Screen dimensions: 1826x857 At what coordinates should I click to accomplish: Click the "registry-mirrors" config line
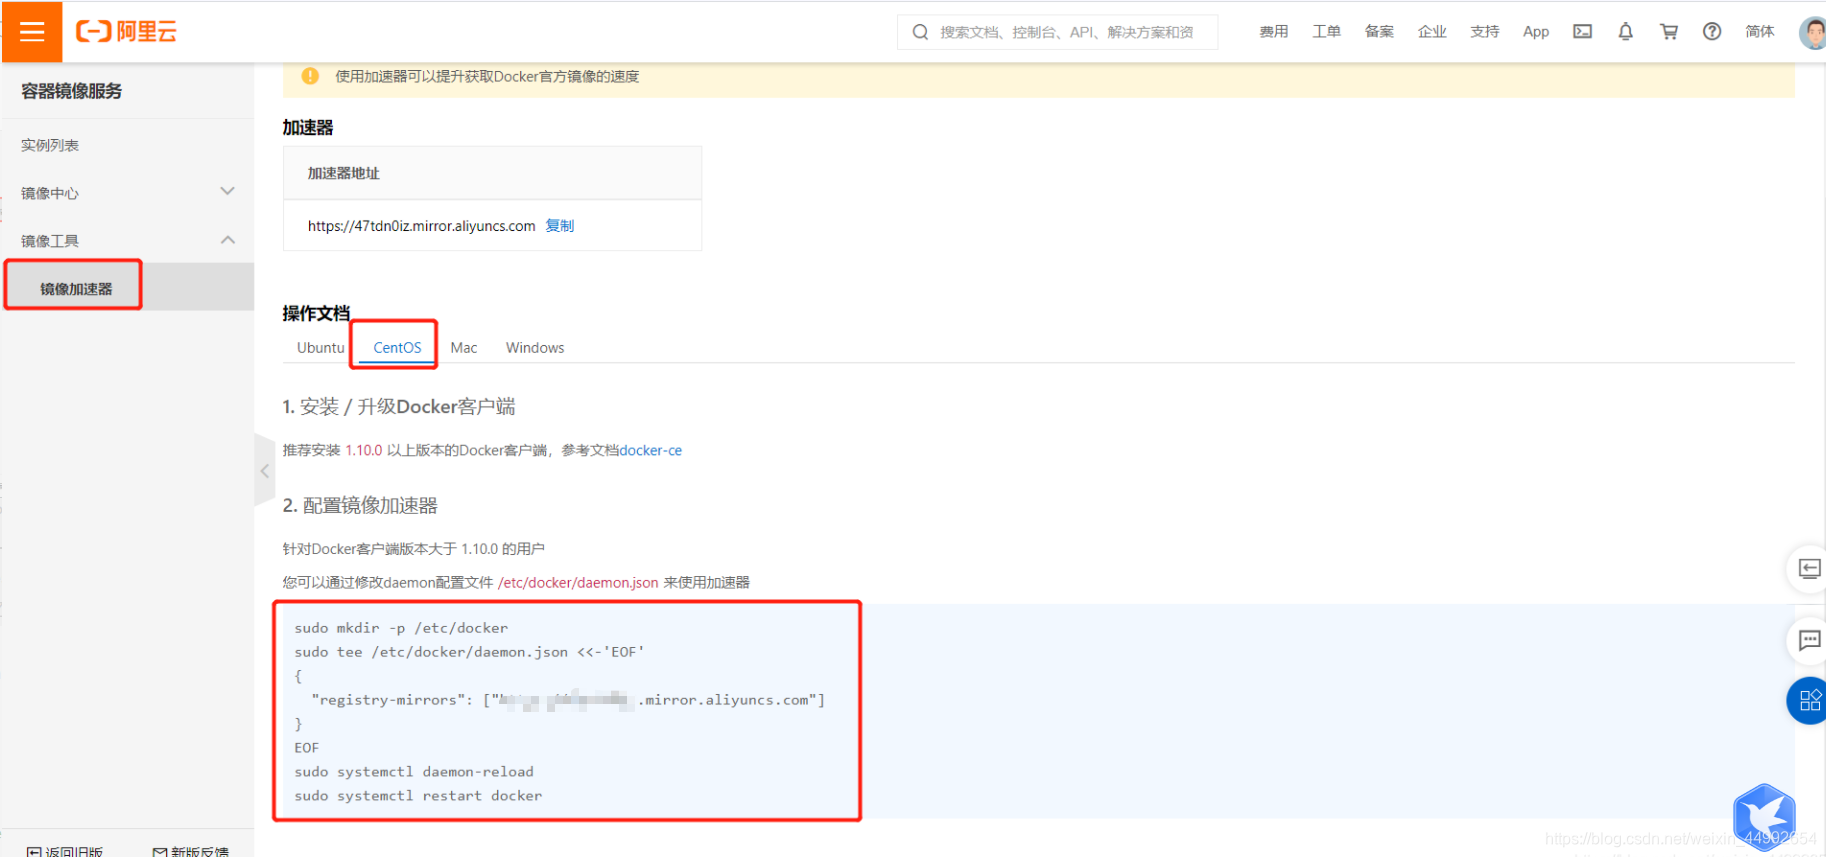click(568, 700)
